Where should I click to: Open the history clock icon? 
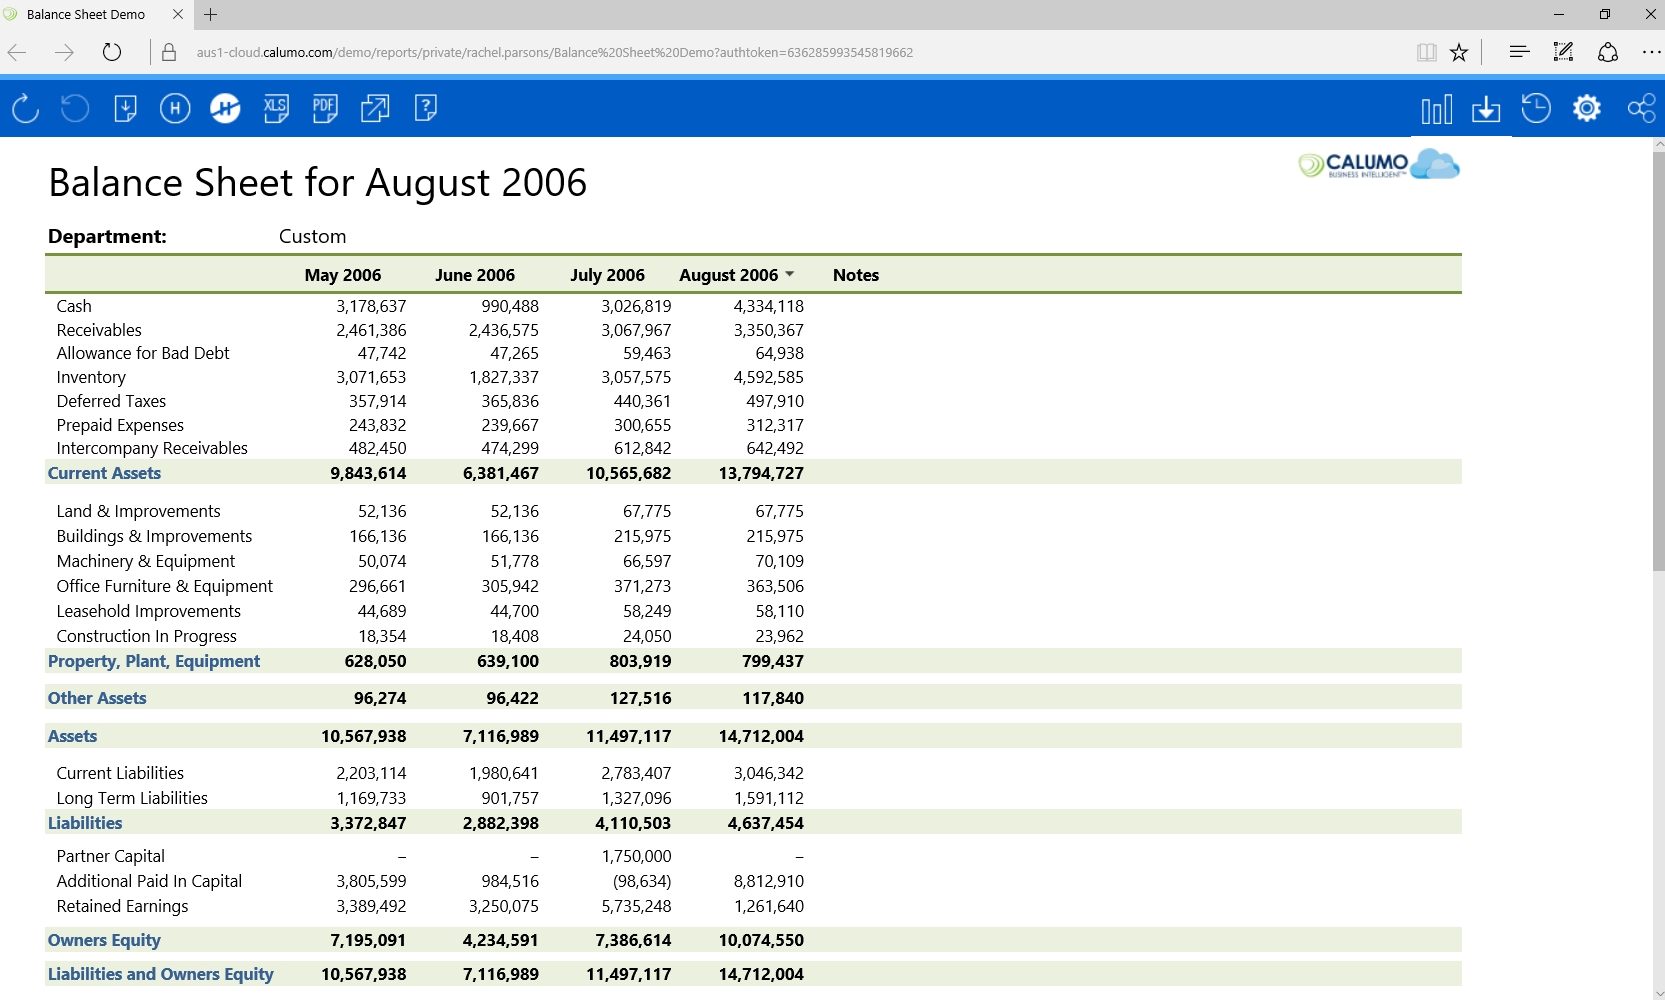point(1536,108)
